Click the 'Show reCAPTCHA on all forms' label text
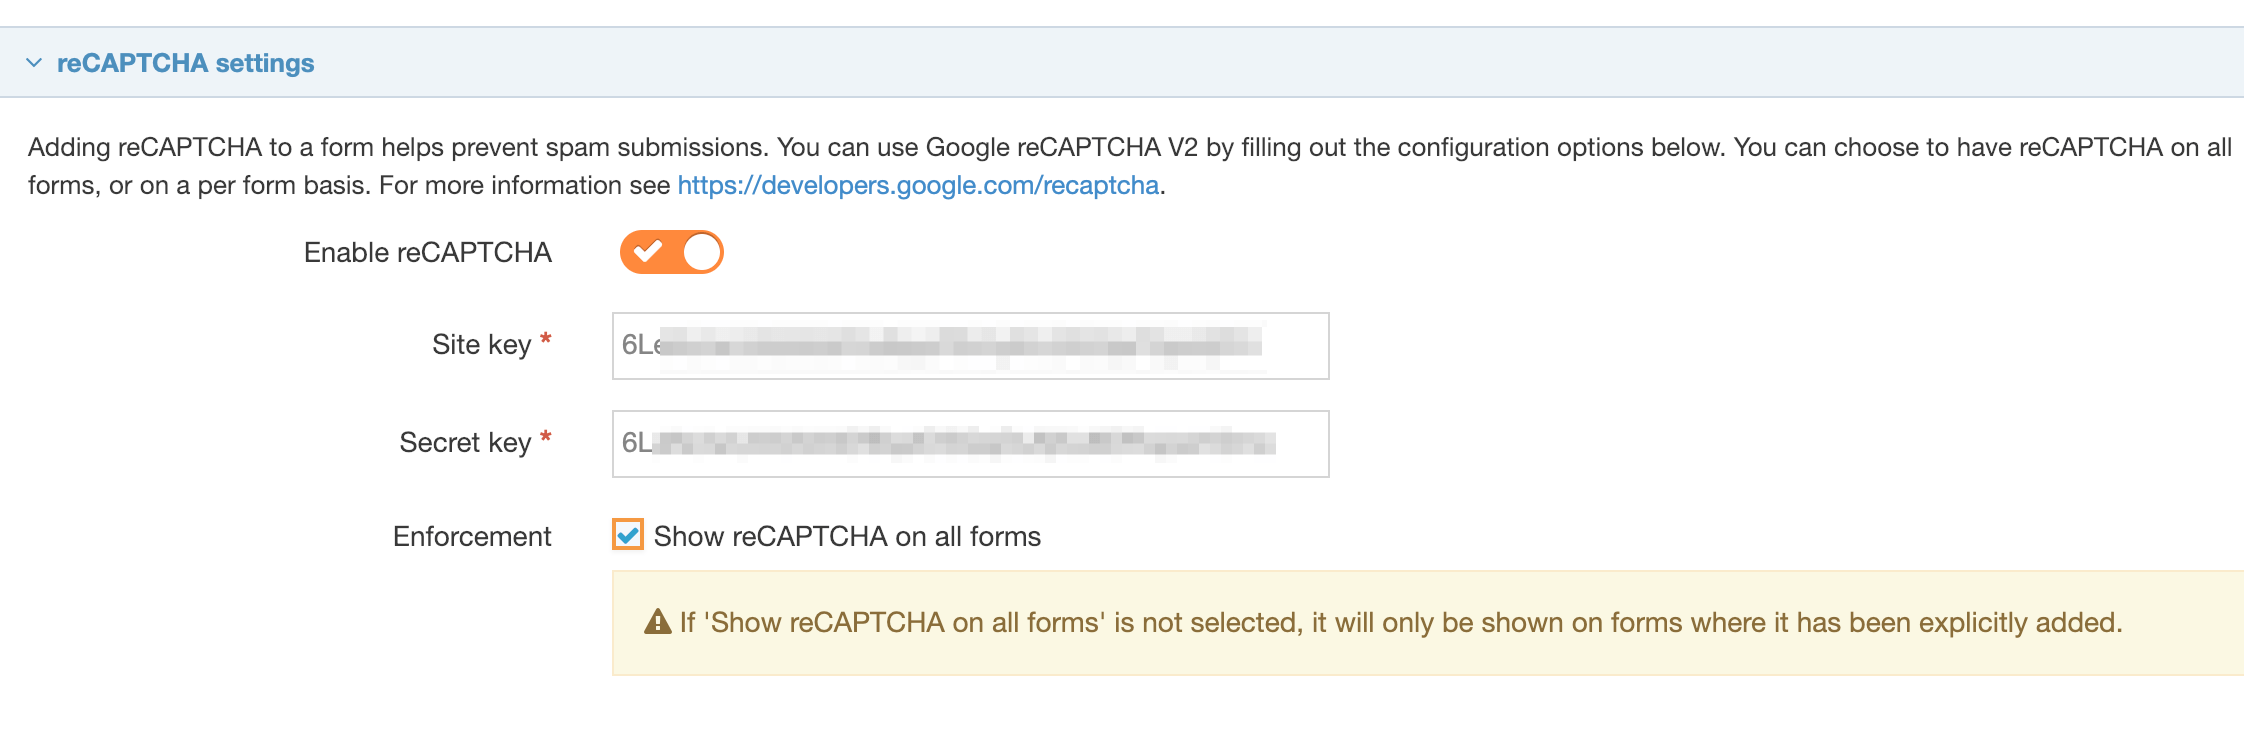Image resolution: width=2244 pixels, height=754 pixels. click(x=847, y=537)
